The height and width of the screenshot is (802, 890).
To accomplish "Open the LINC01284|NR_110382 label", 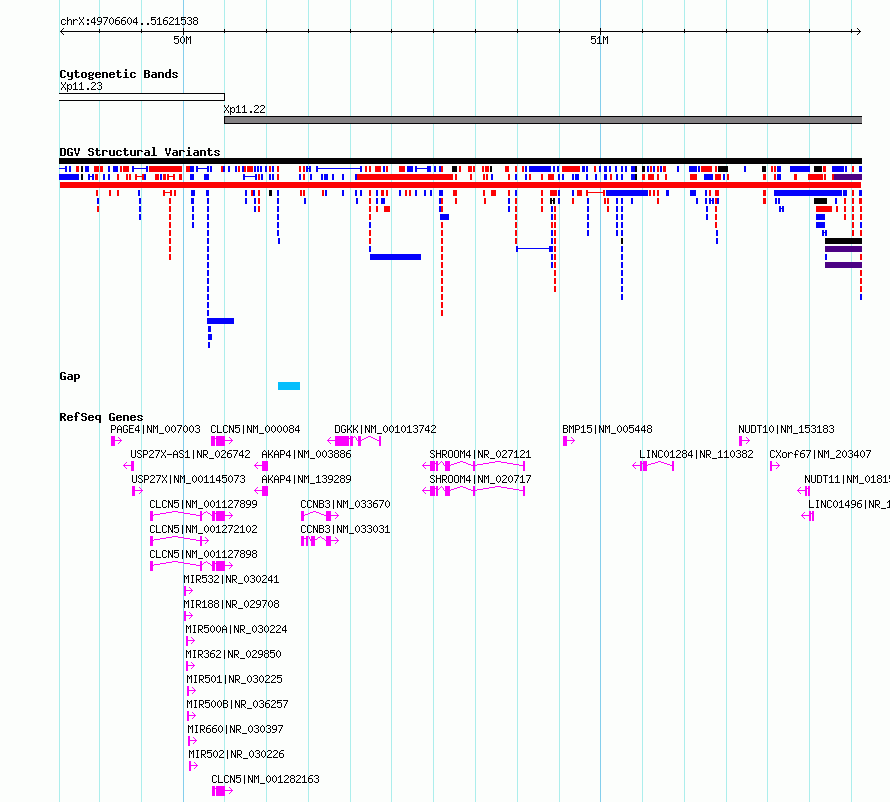I will click(x=696, y=454).
